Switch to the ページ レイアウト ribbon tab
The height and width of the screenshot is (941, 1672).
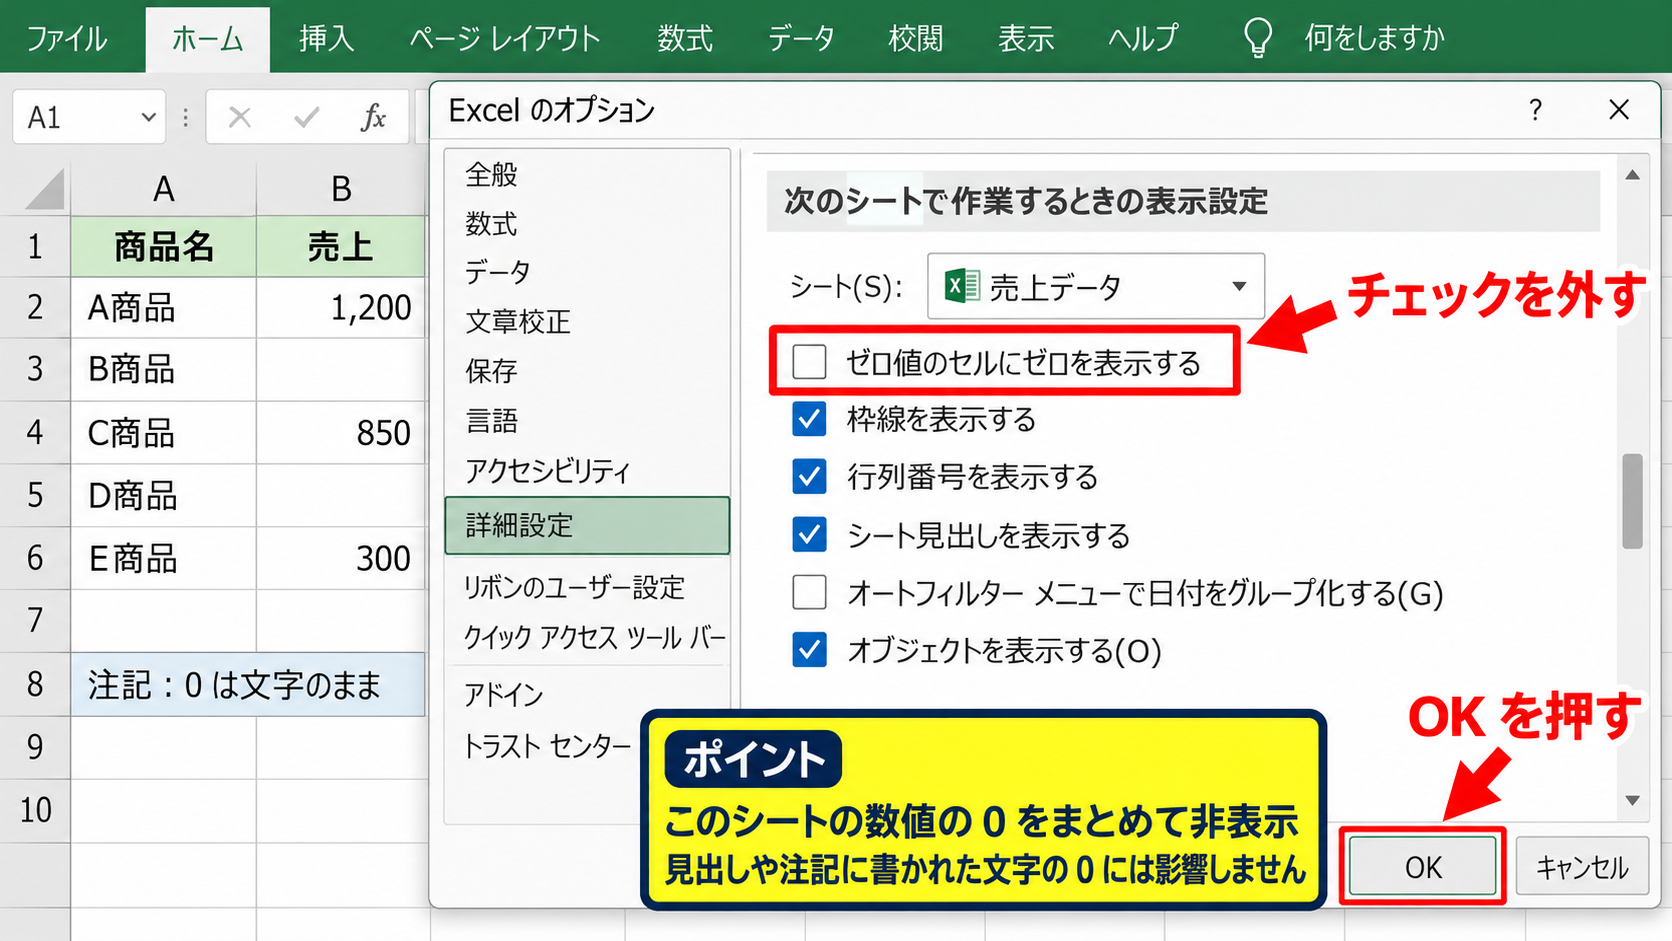505,38
